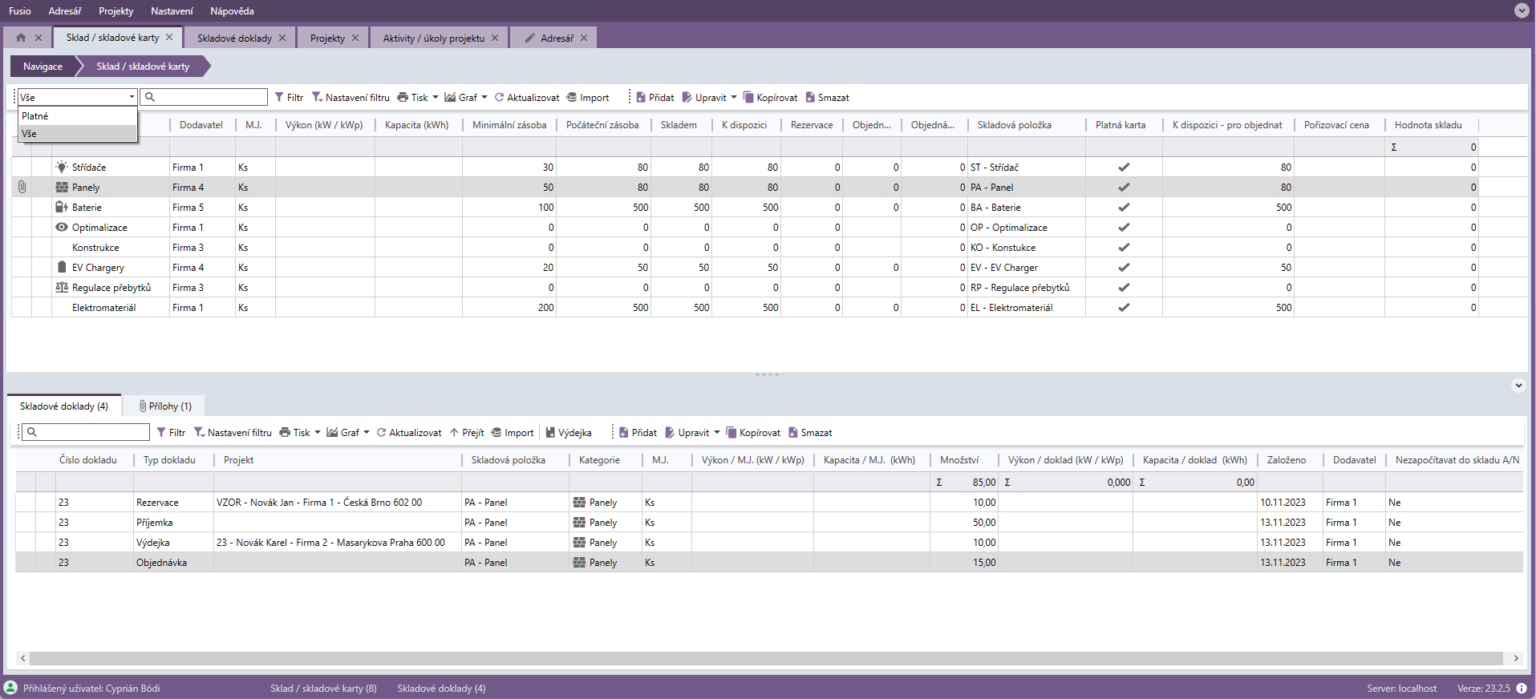1536x699 pixels.
Task: Click the battery icon beside Baterie
Action: coord(62,207)
